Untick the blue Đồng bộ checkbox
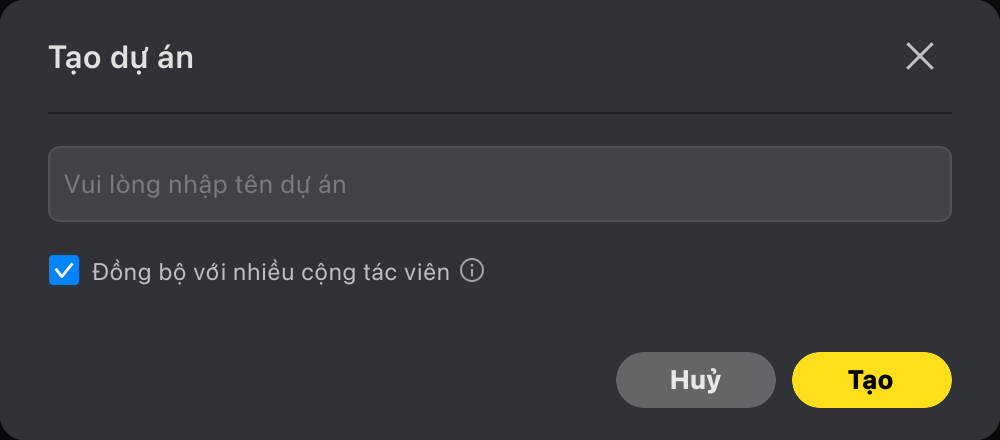This screenshot has height=440, width=1000. click(x=64, y=271)
